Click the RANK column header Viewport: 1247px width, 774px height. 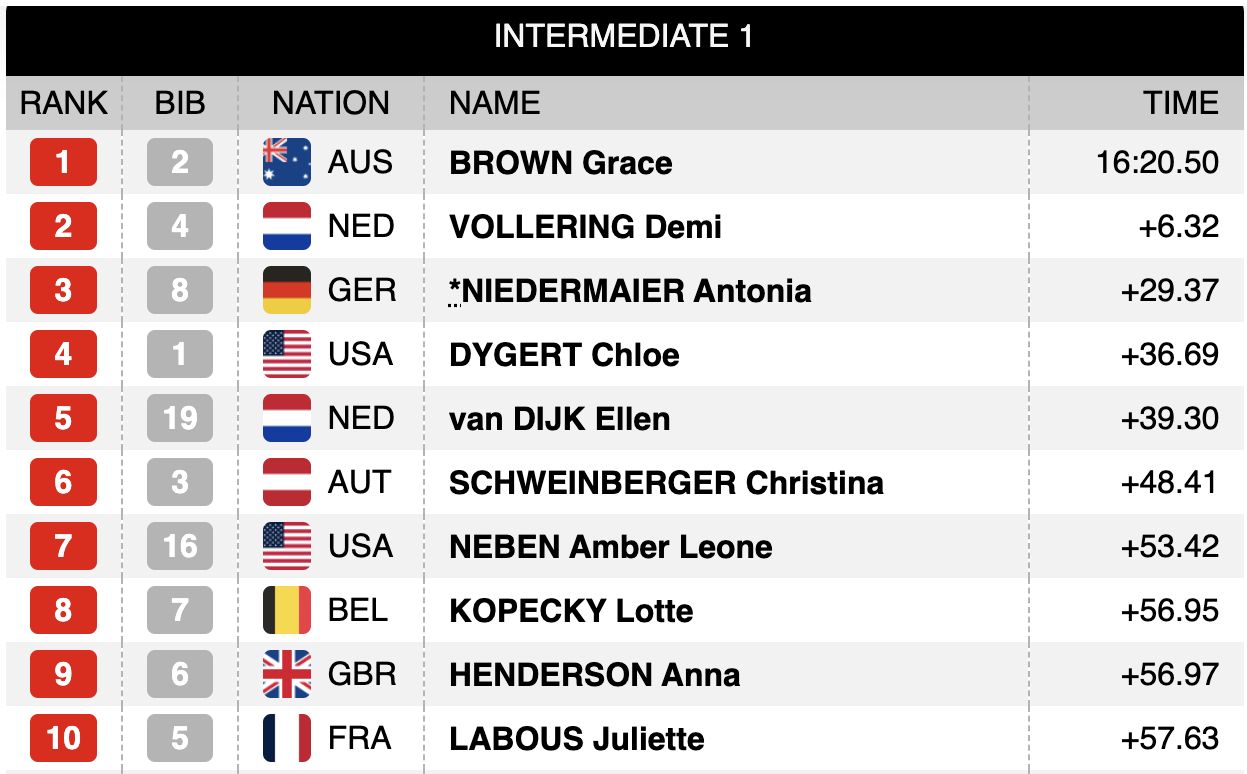[64, 103]
